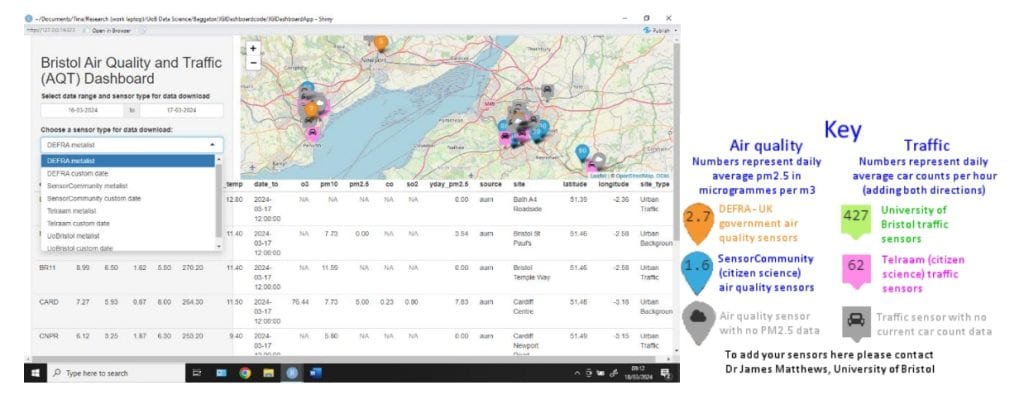The height and width of the screenshot is (395, 1024).
Task: Click the site_type column header
Action: 654,185
